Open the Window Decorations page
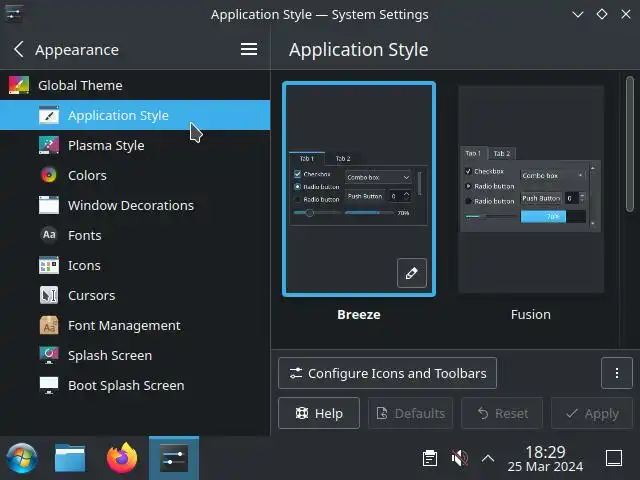 tap(135, 205)
